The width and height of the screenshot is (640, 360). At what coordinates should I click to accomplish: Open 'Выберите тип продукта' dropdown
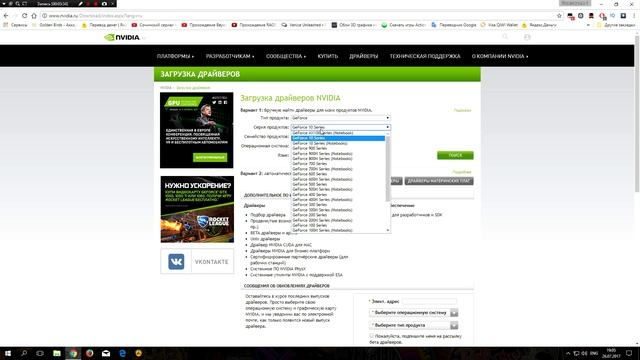click(x=413, y=325)
